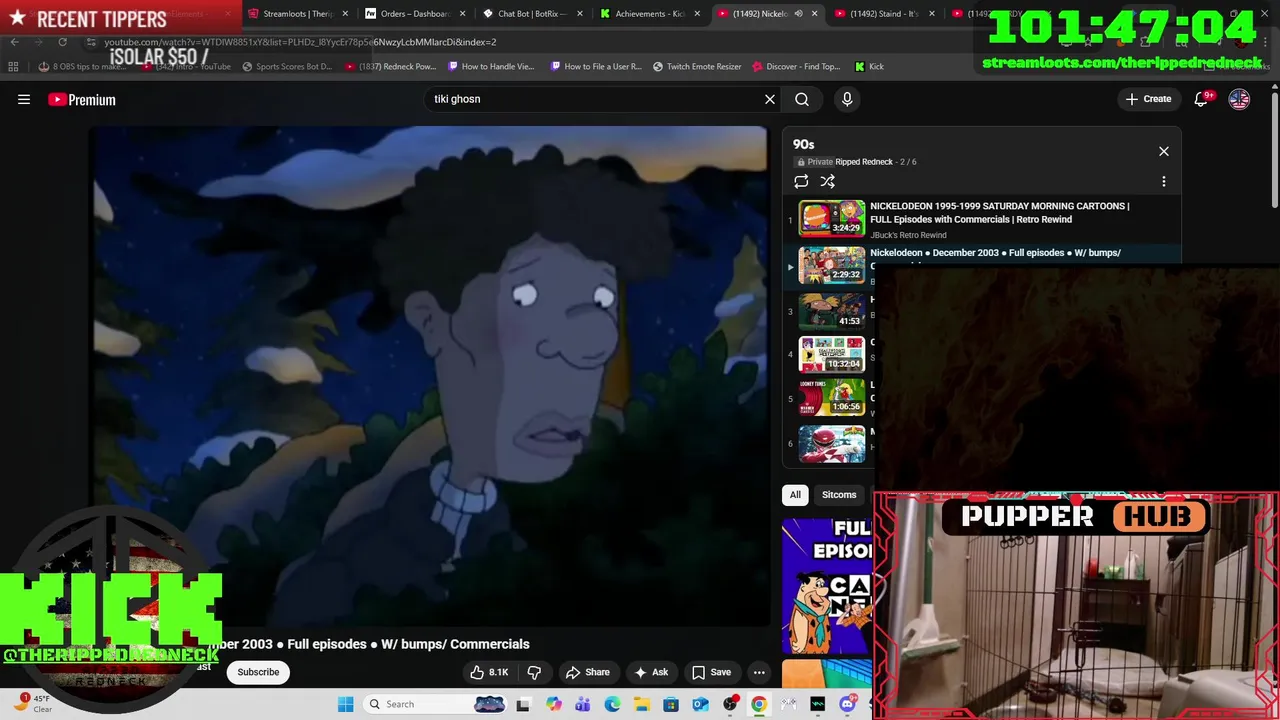Viewport: 1280px width, 720px height.
Task: Start voice search with microphone
Action: (847, 99)
